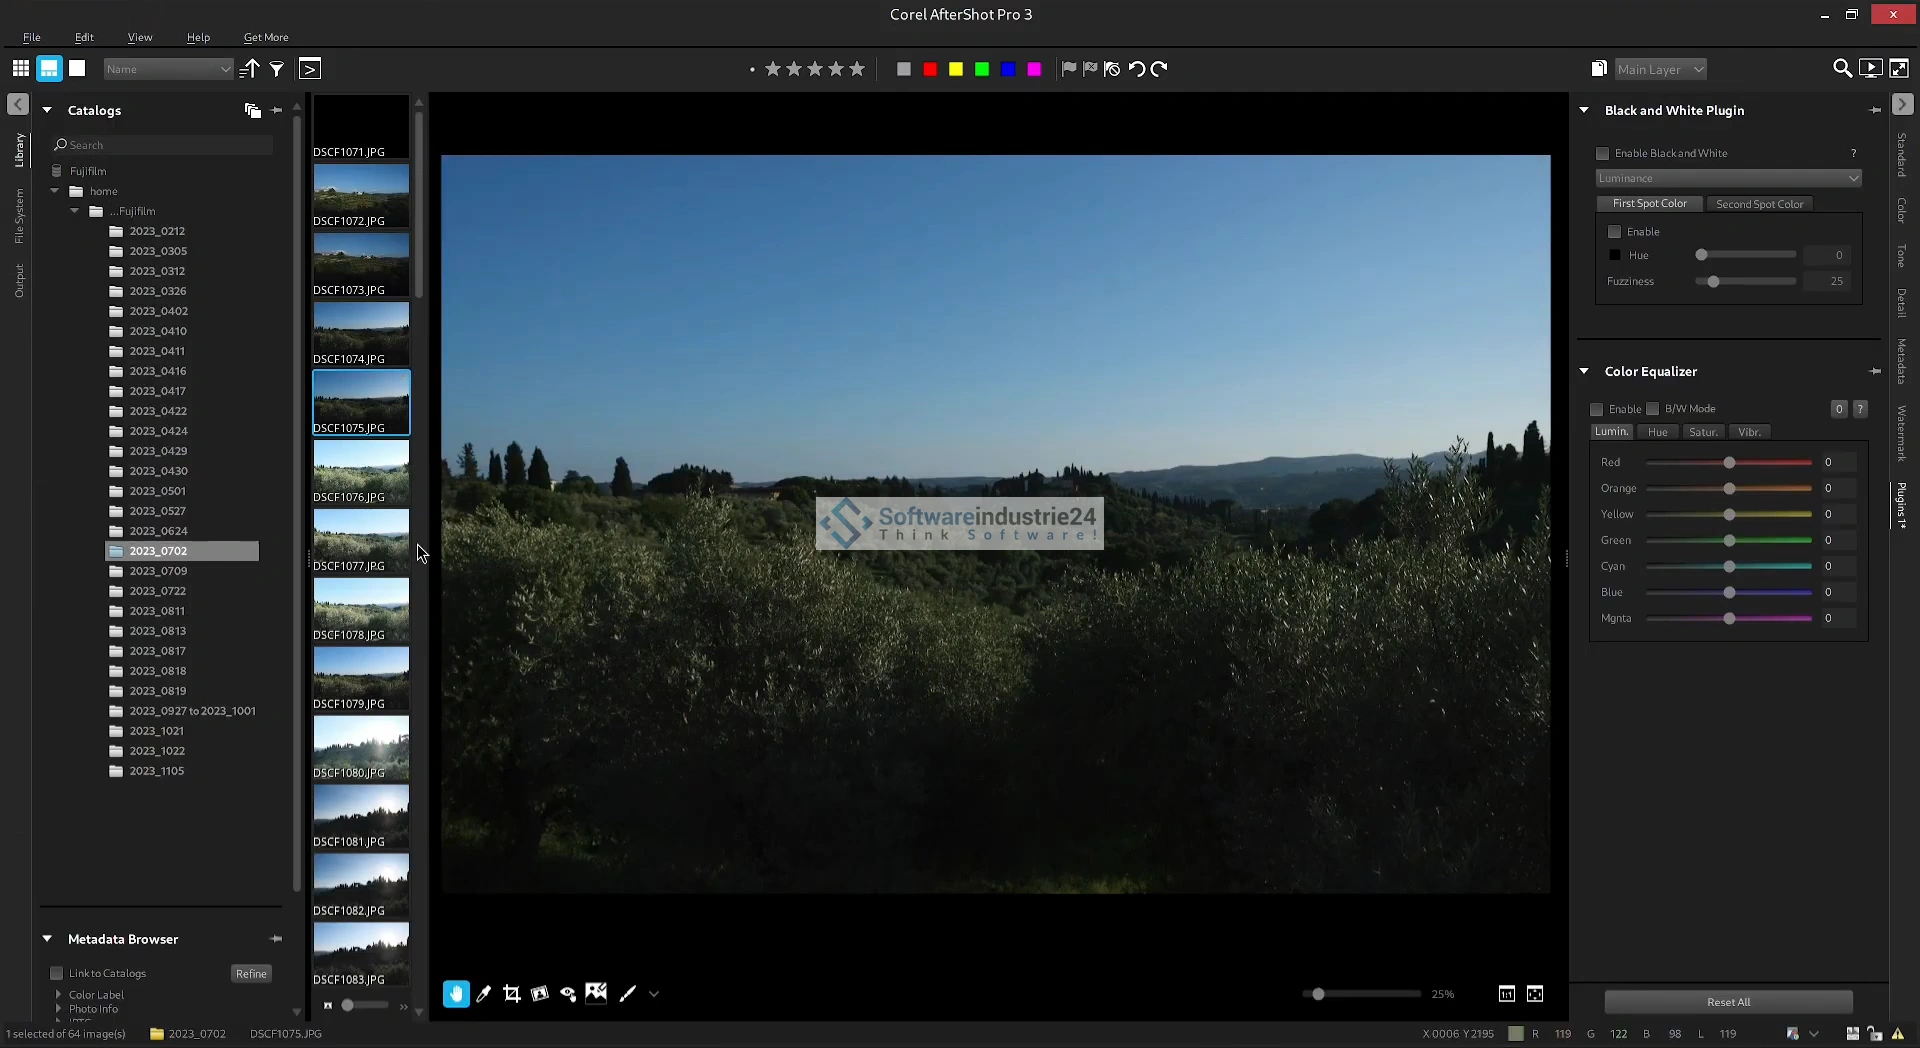Check the B/W Mode box
1920x1048 pixels.
[x=1653, y=409]
